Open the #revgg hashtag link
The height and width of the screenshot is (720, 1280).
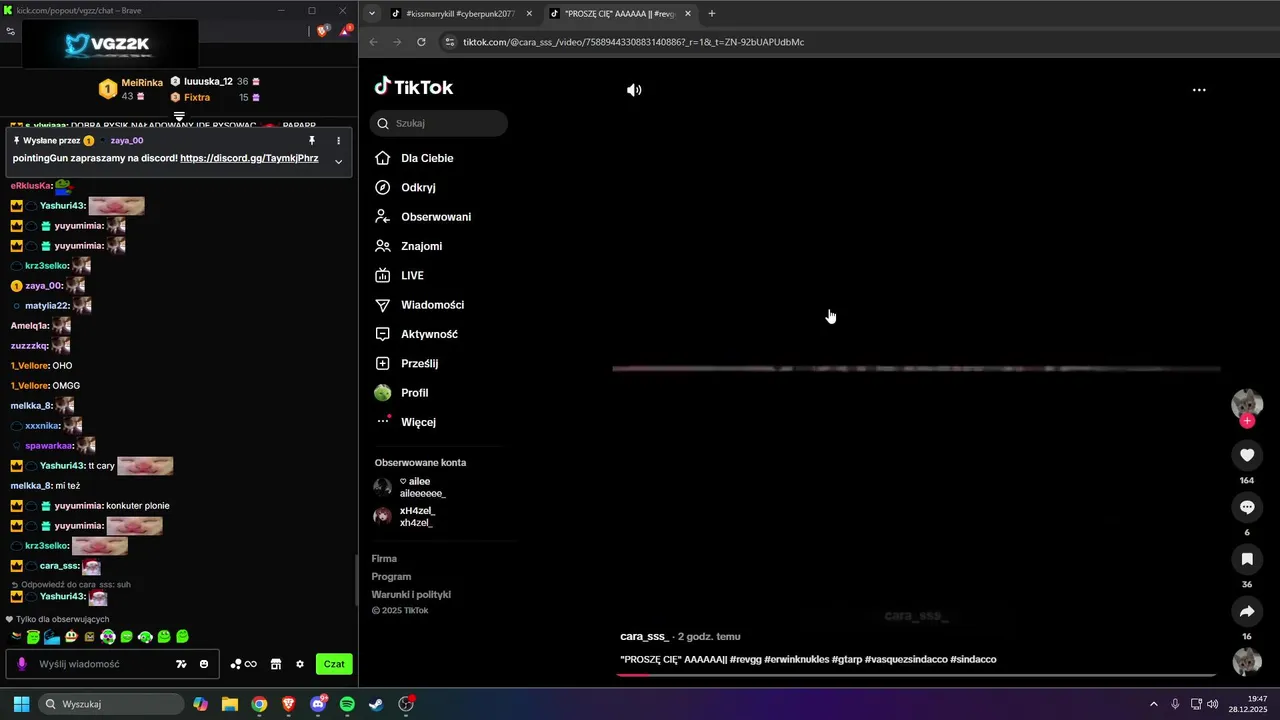tap(745, 659)
